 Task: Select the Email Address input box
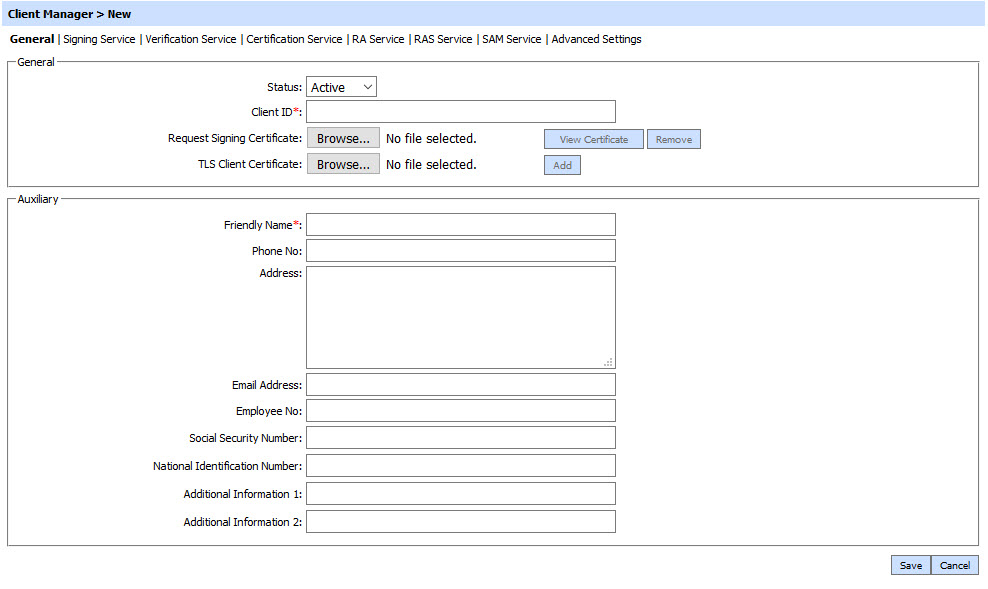[x=460, y=385]
